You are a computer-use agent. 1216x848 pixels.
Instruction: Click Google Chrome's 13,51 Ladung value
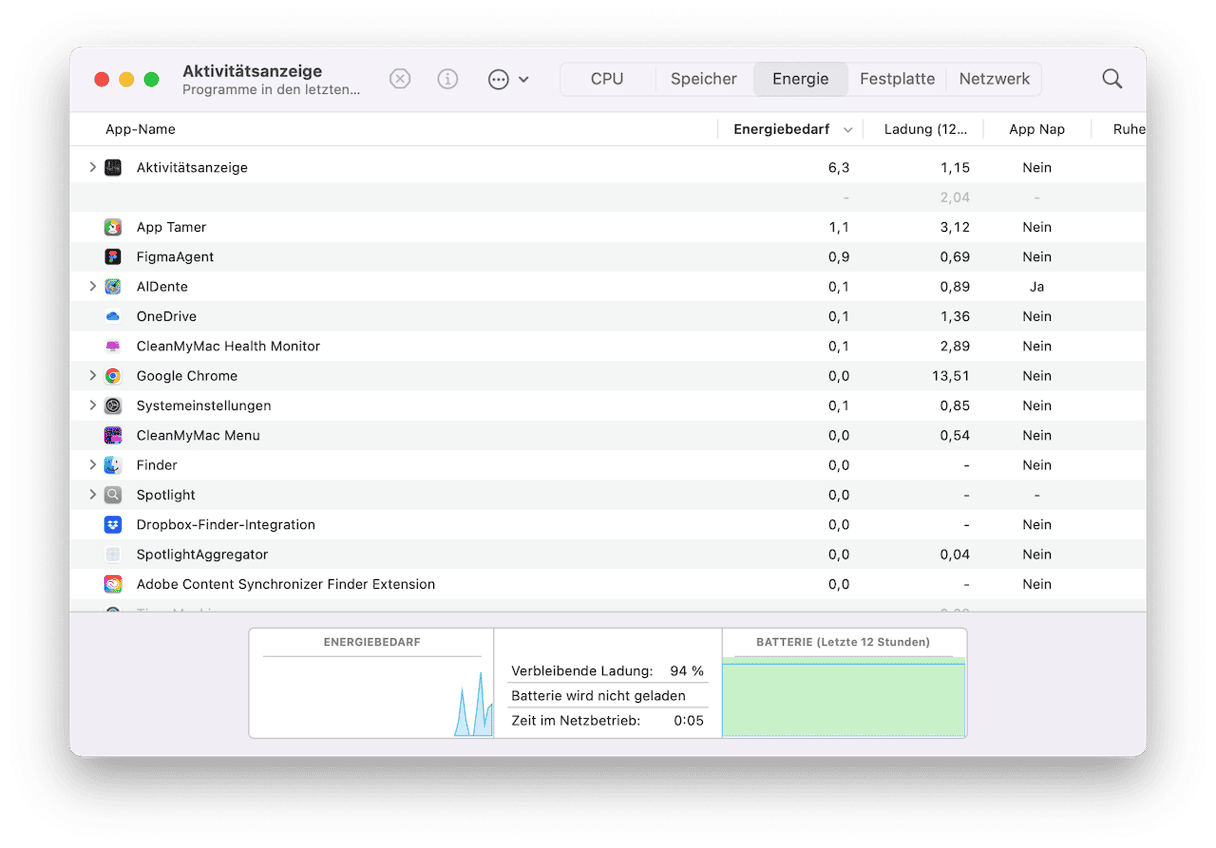click(949, 376)
